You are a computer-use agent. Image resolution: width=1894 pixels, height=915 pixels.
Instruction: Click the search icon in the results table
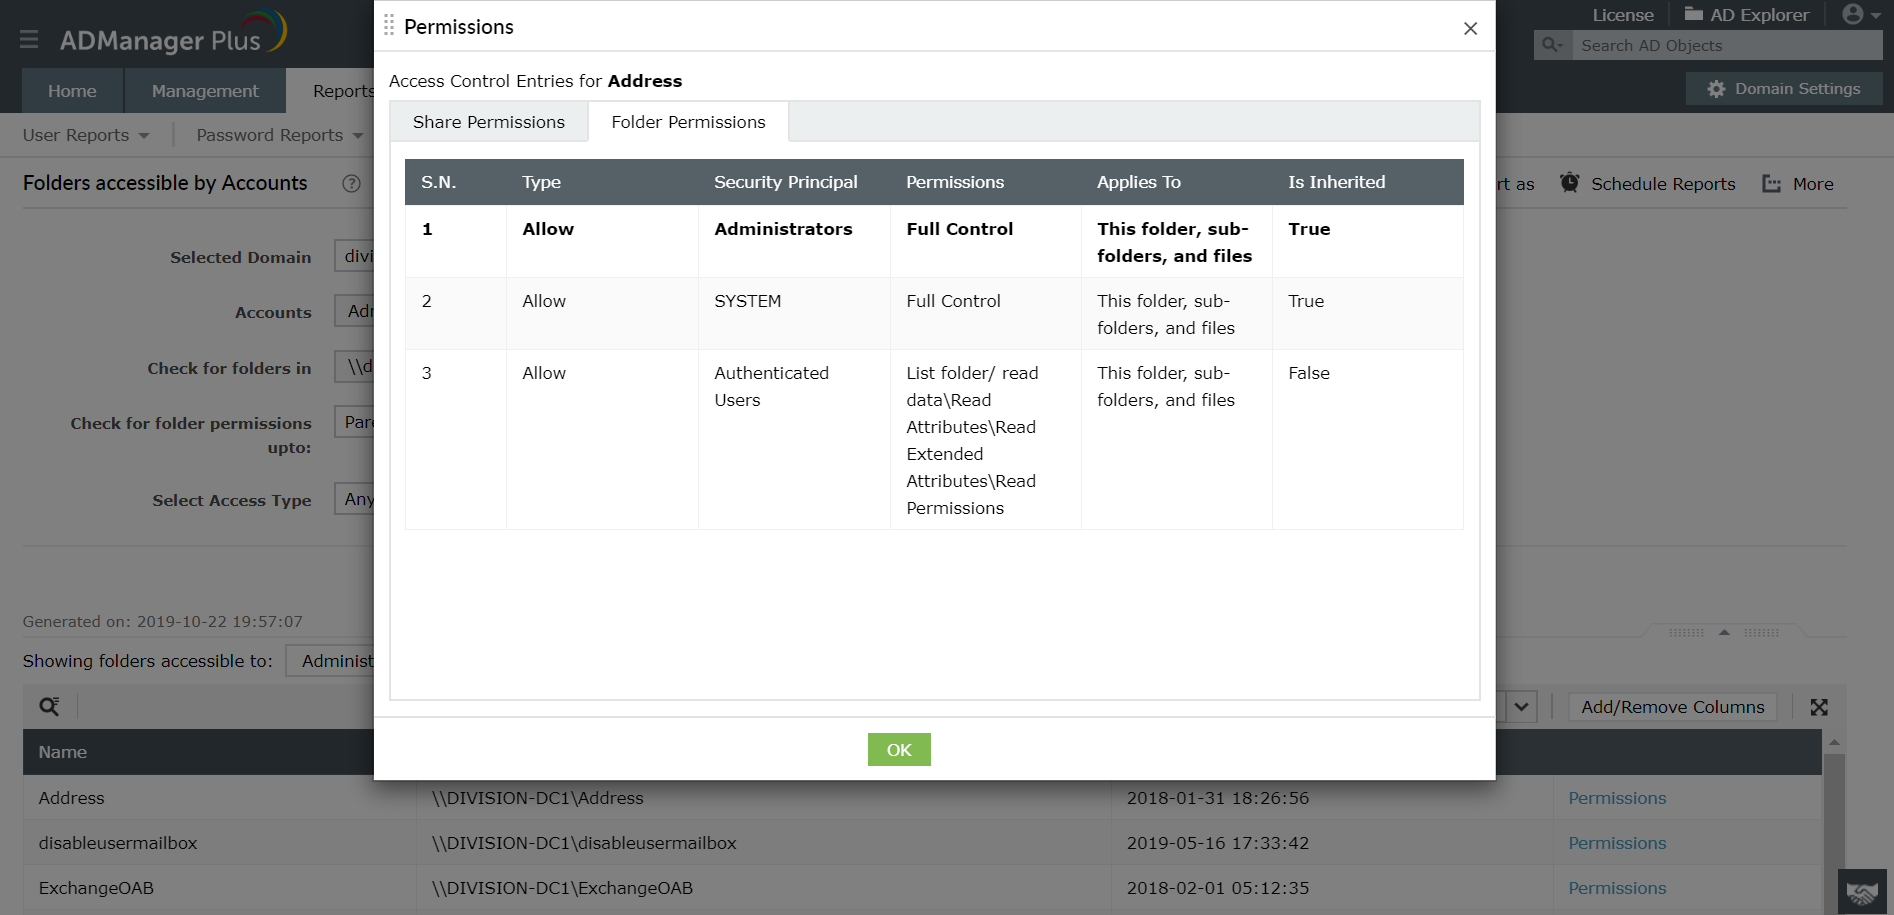click(48, 705)
